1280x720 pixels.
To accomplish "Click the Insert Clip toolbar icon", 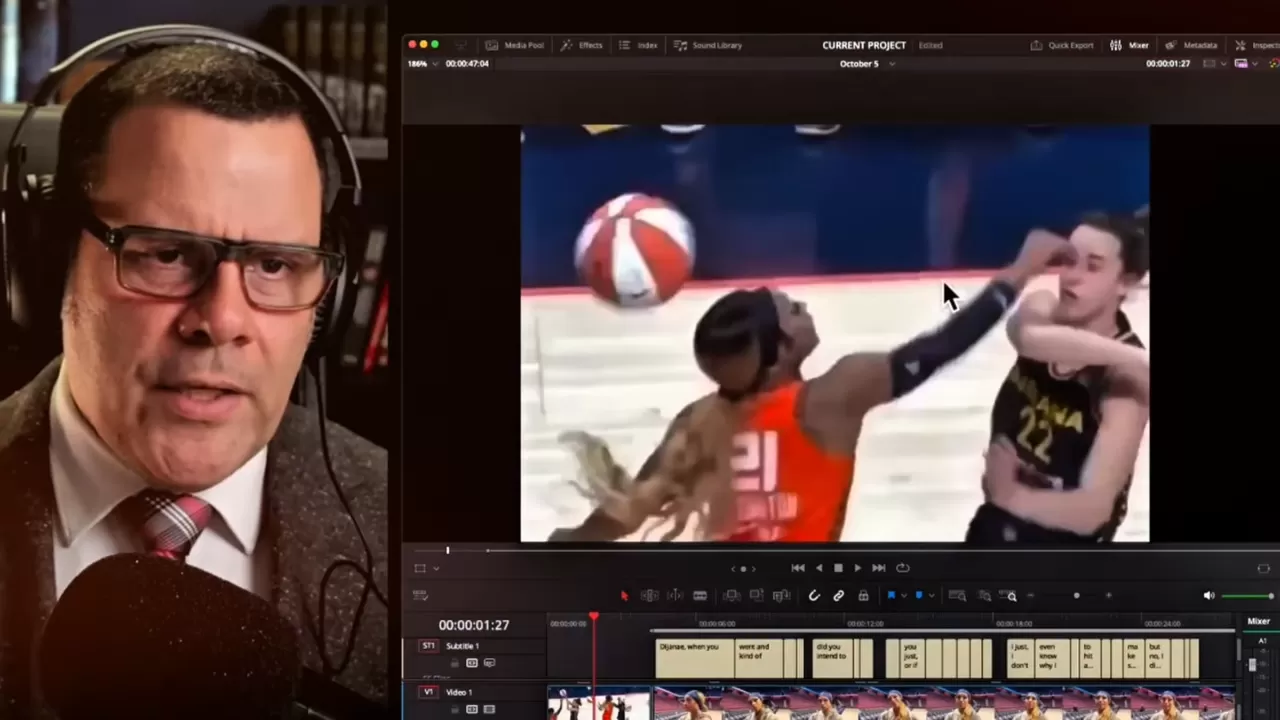I will tap(731, 596).
